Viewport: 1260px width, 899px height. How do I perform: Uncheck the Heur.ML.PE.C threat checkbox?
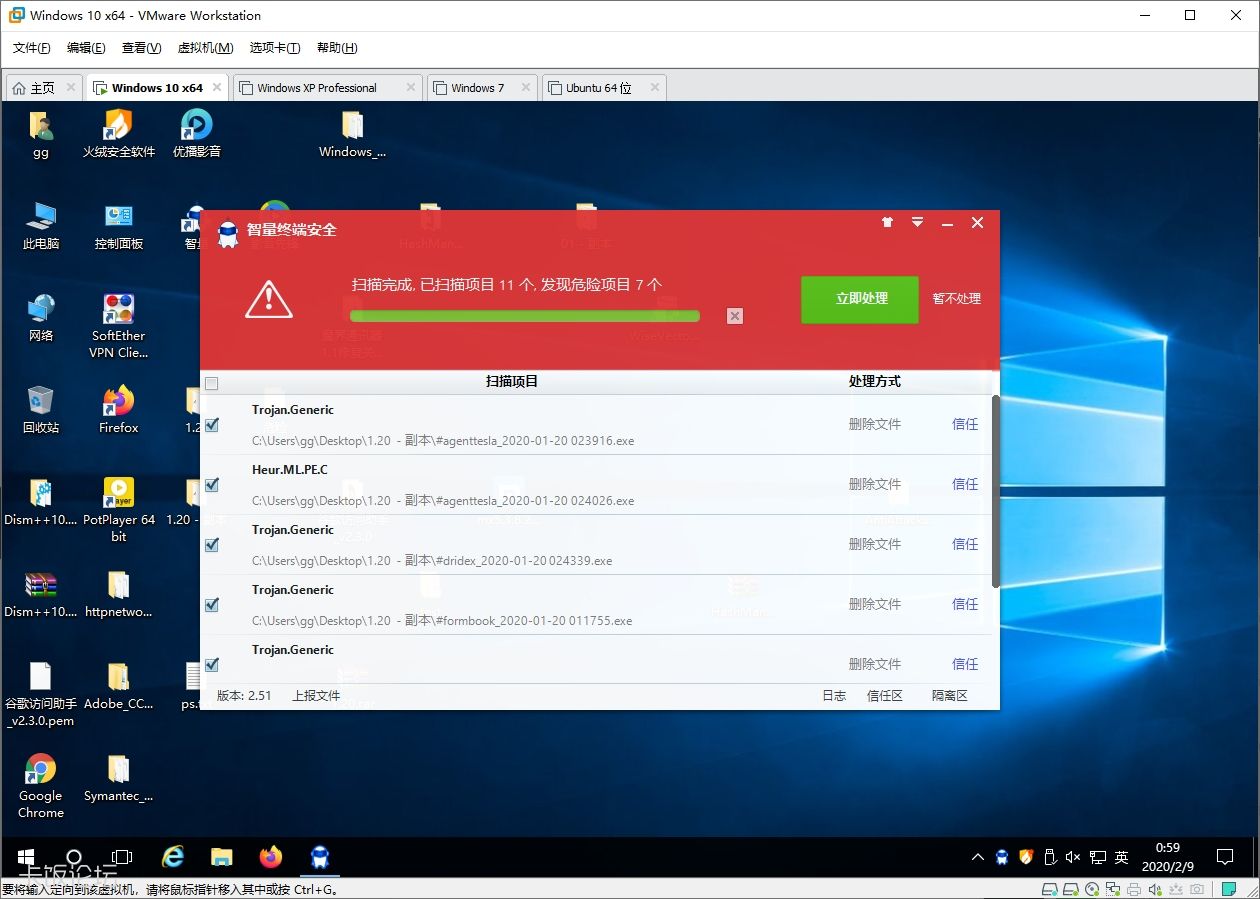tap(212, 485)
